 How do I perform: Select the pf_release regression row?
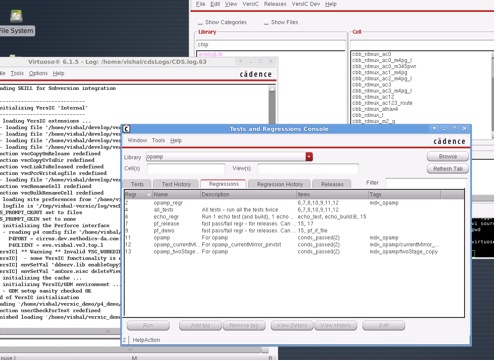tap(294, 224)
